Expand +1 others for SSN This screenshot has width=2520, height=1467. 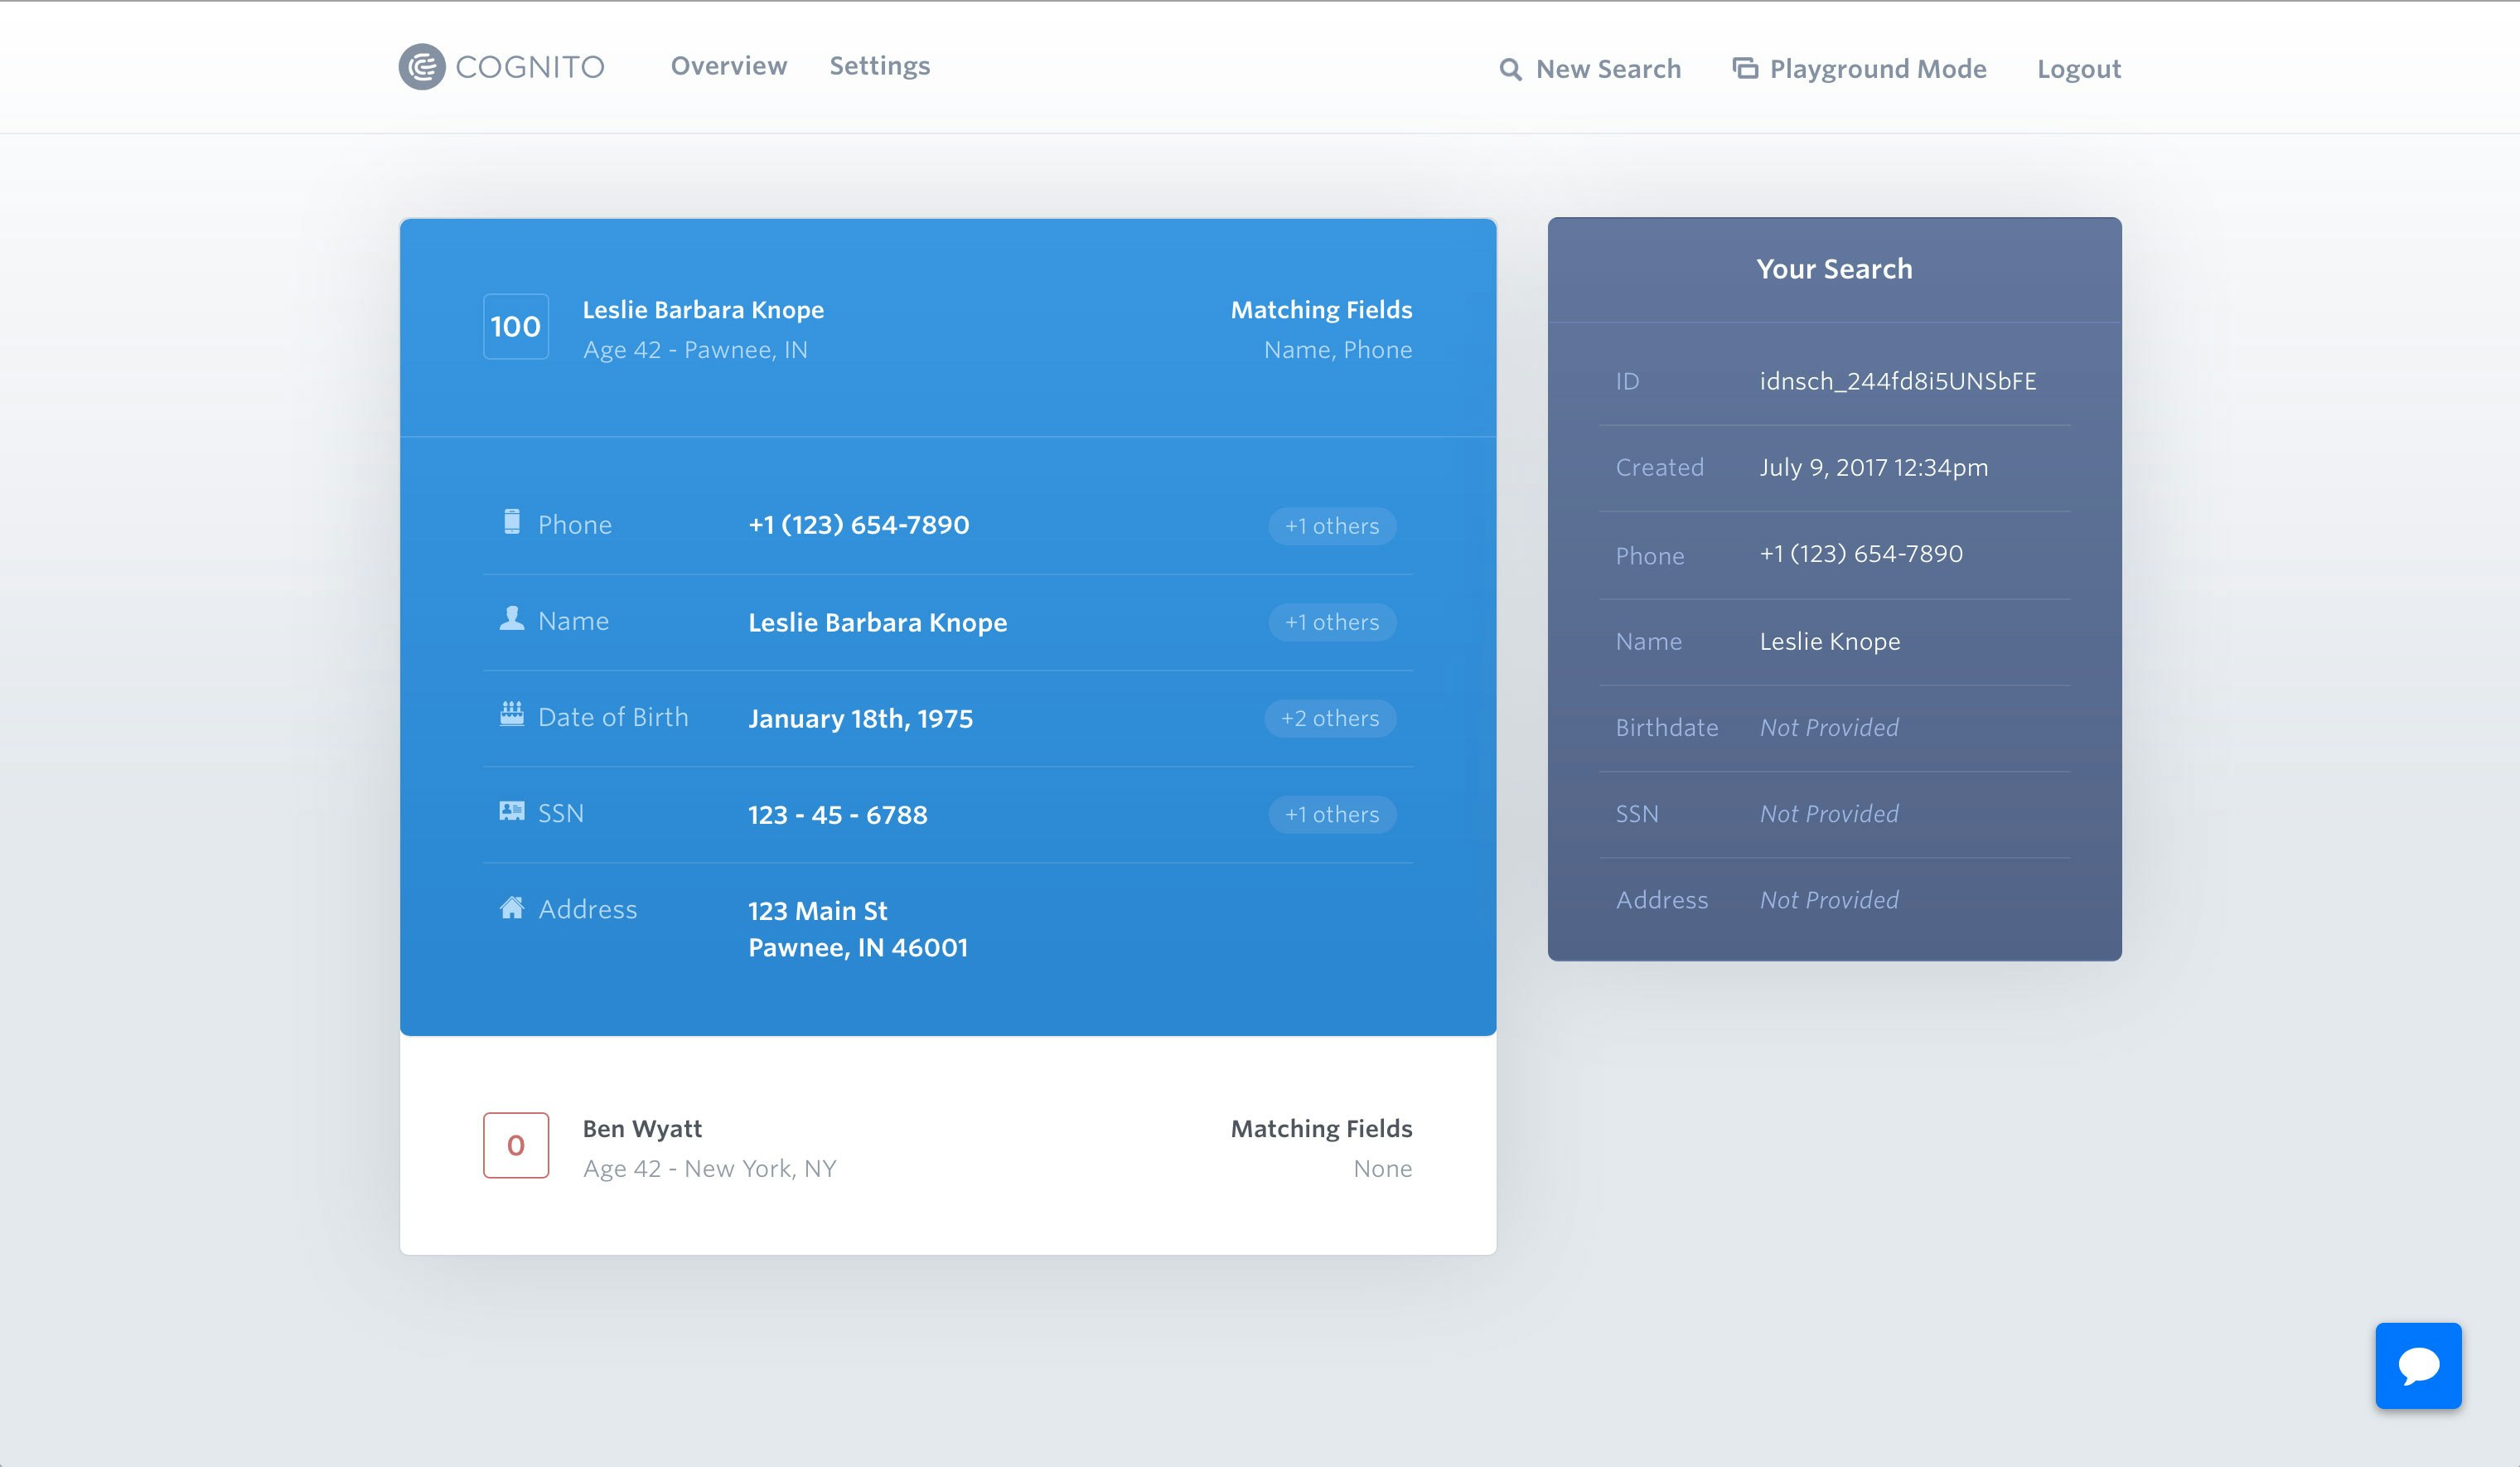(1332, 814)
